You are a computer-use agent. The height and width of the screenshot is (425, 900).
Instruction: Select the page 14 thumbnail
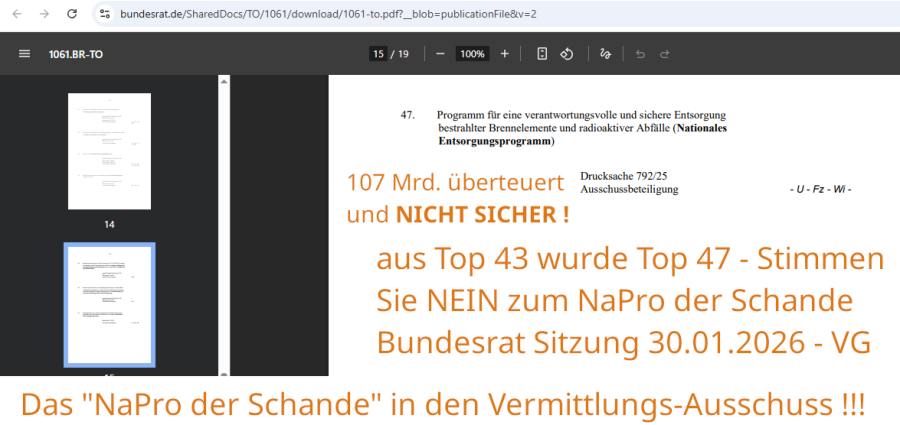[x=109, y=150]
